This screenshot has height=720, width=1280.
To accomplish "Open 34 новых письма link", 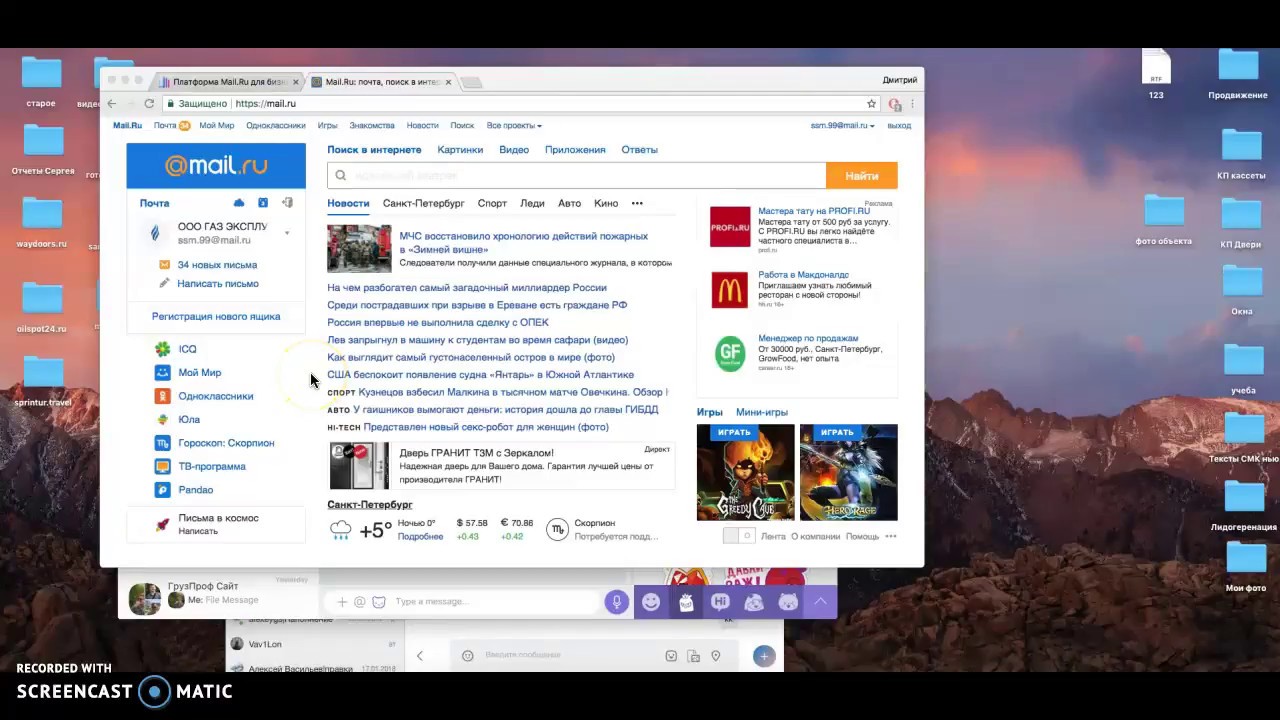I will pos(217,265).
